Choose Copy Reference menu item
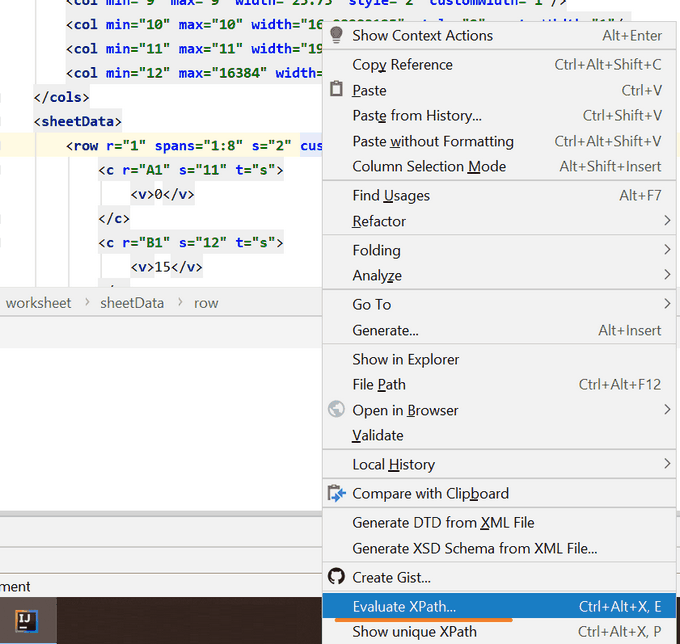The image size is (680, 644). 402,65
